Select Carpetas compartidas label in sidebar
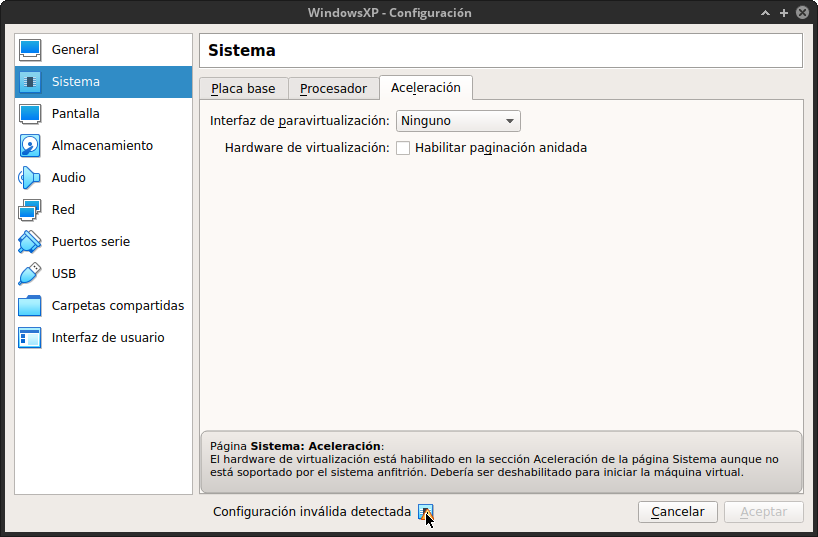The width and height of the screenshot is (818, 537). pos(118,306)
